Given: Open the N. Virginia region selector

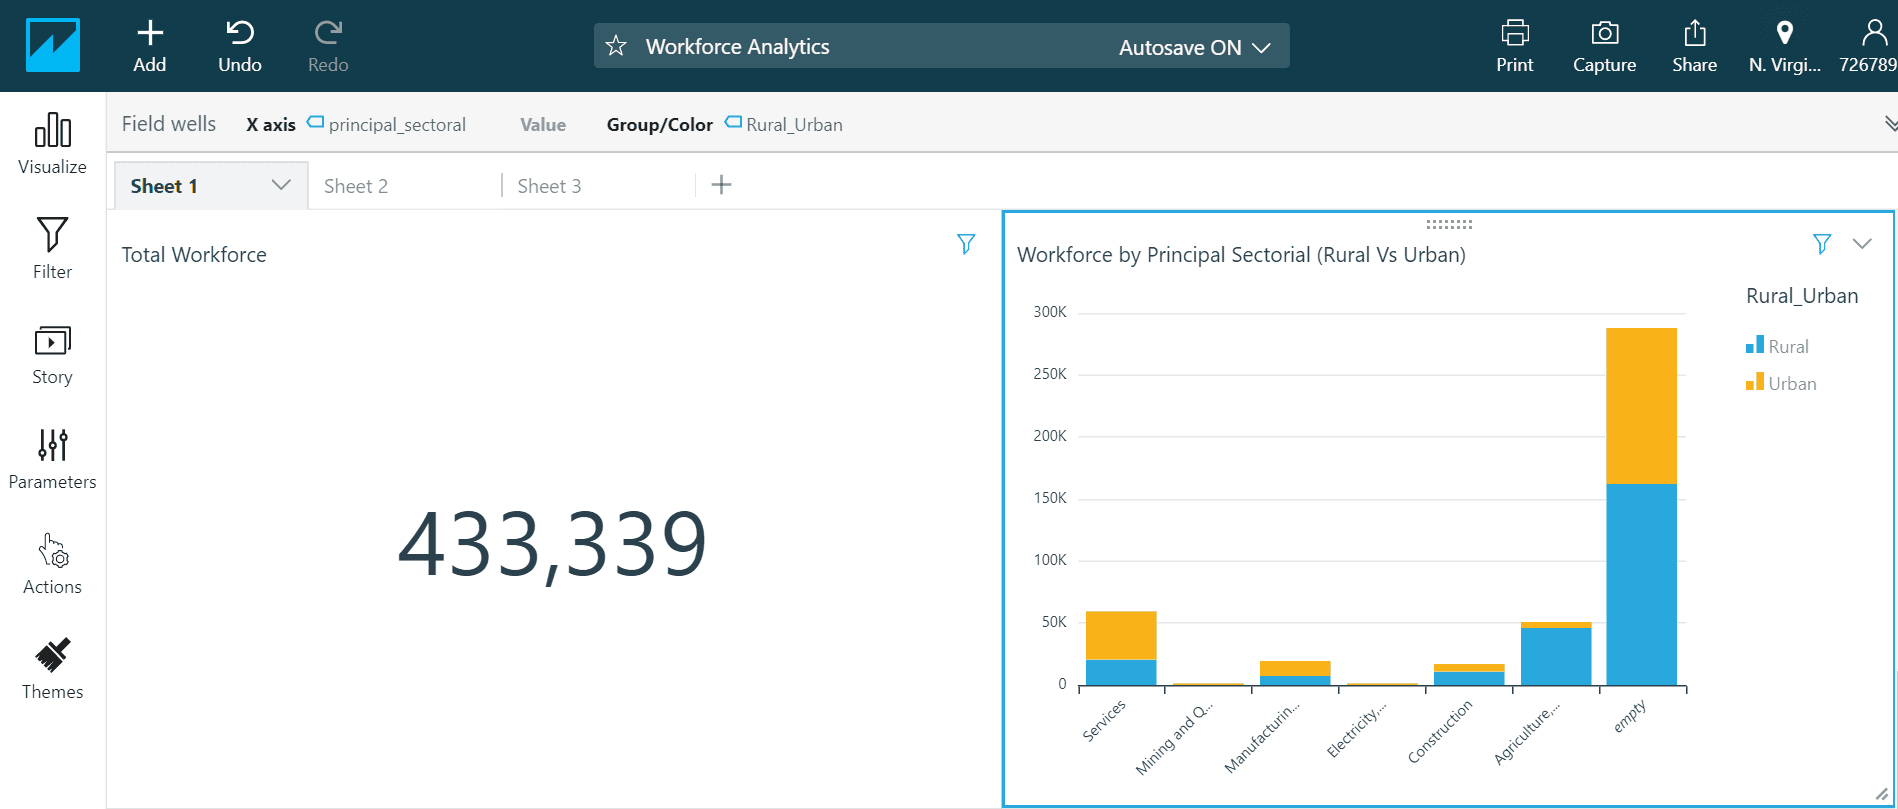Looking at the screenshot, I should click(1785, 46).
